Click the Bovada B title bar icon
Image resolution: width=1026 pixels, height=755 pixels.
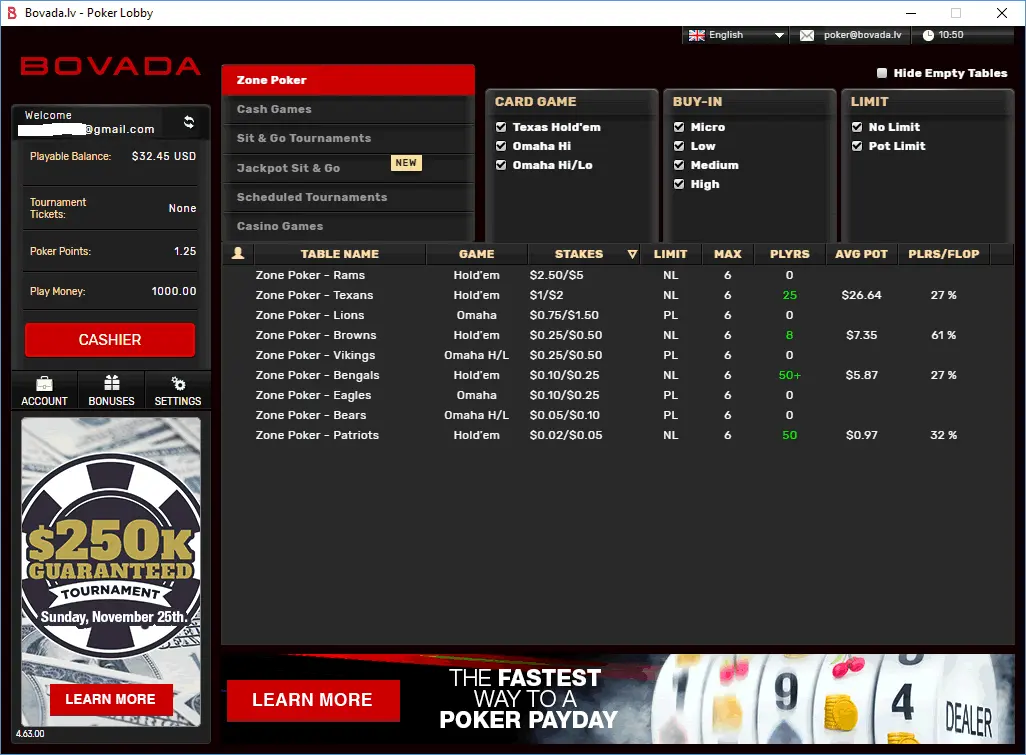coord(11,12)
